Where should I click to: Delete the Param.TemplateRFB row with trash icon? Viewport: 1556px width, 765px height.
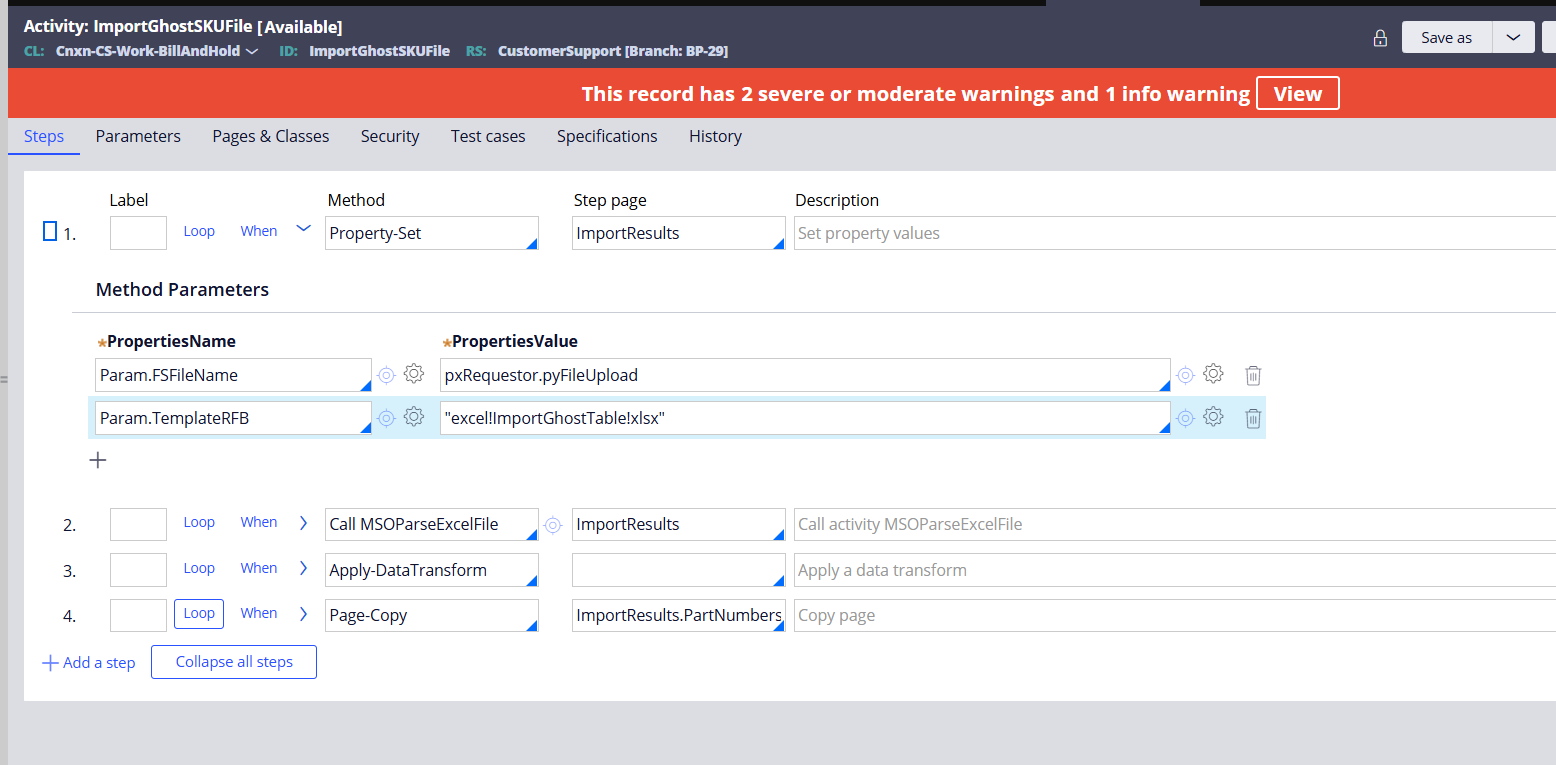1253,418
